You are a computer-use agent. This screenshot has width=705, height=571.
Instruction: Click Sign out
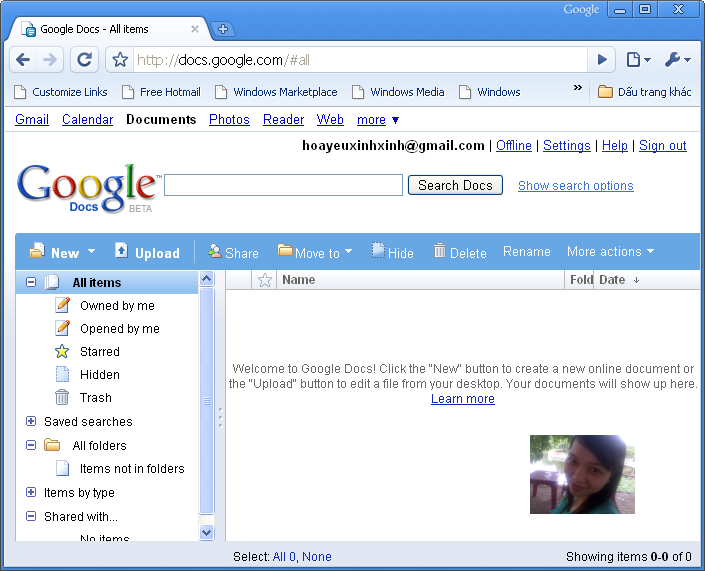[x=663, y=146]
